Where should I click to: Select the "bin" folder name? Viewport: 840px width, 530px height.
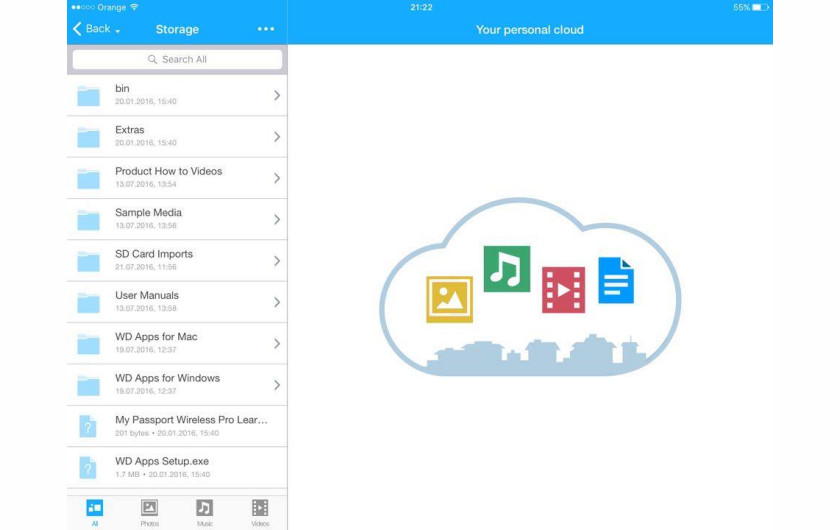pyautogui.click(x=122, y=88)
